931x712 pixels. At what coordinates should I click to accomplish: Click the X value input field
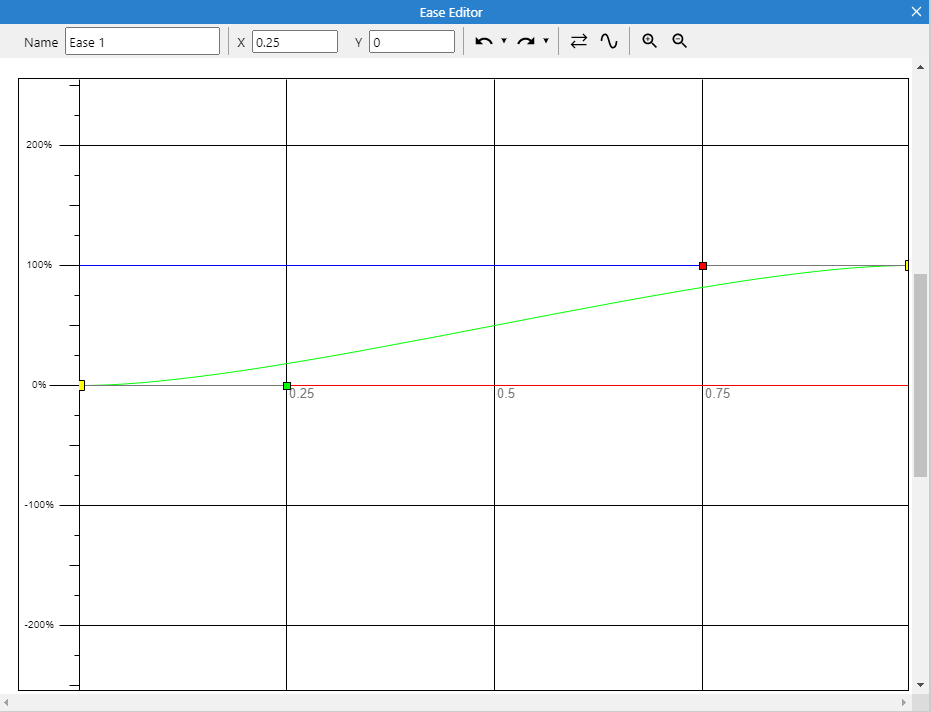click(294, 41)
